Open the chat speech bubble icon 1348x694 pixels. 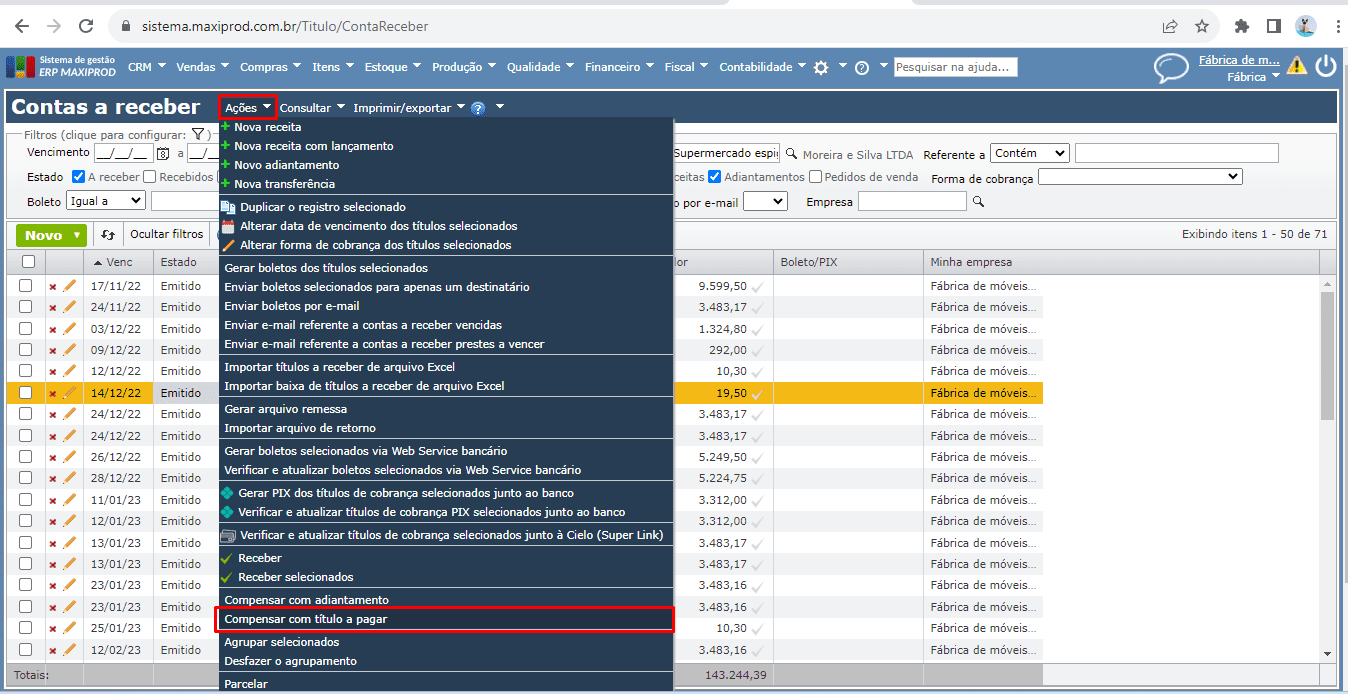coord(1171,68)
